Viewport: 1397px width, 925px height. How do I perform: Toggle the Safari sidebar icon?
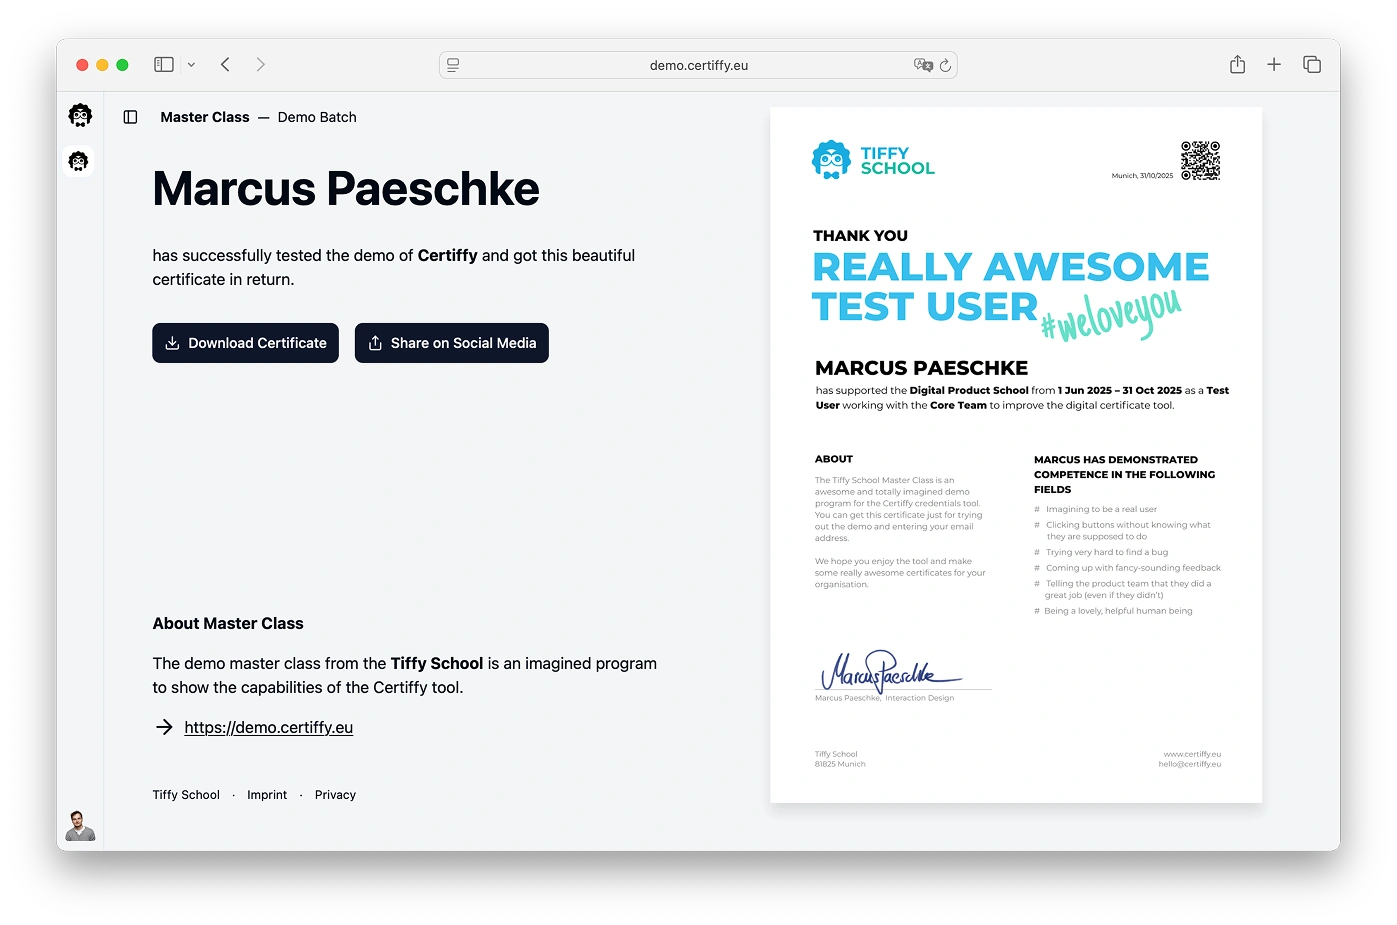[162, 63]
